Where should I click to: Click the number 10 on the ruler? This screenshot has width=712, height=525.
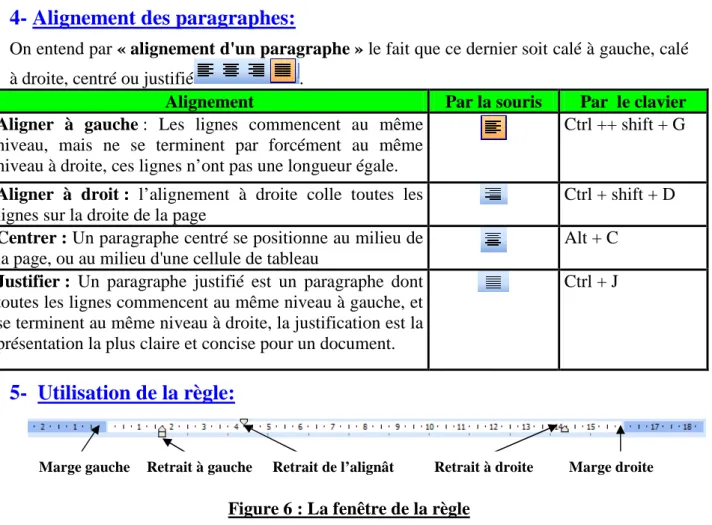point(429,427)
